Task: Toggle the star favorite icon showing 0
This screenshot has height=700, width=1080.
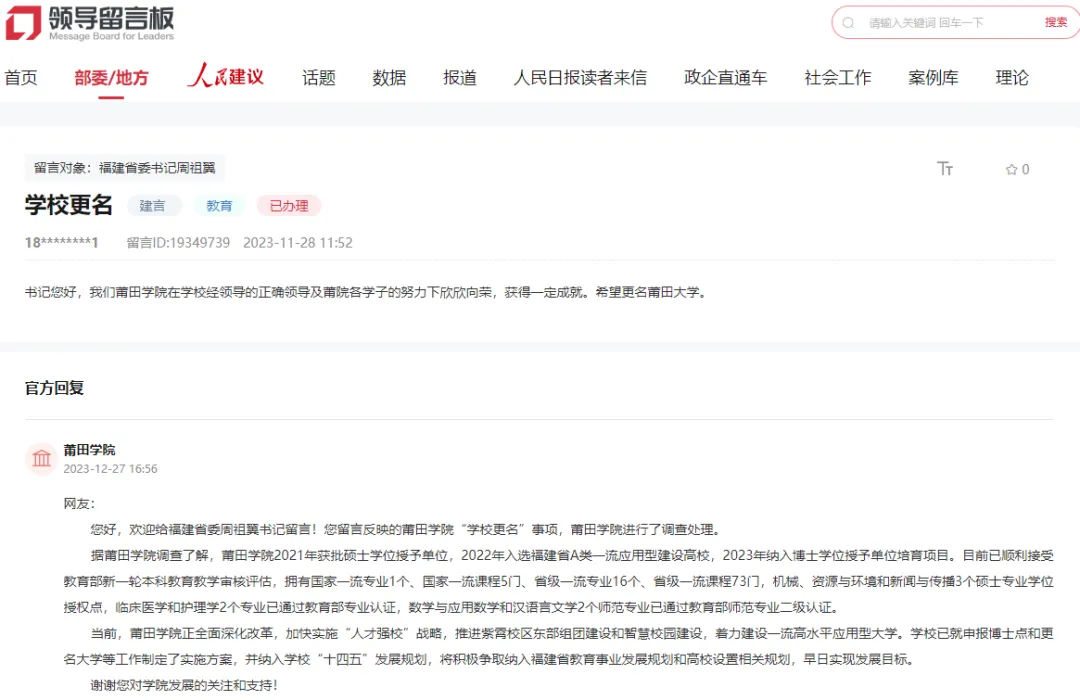Action: (x=1015, y=169)
